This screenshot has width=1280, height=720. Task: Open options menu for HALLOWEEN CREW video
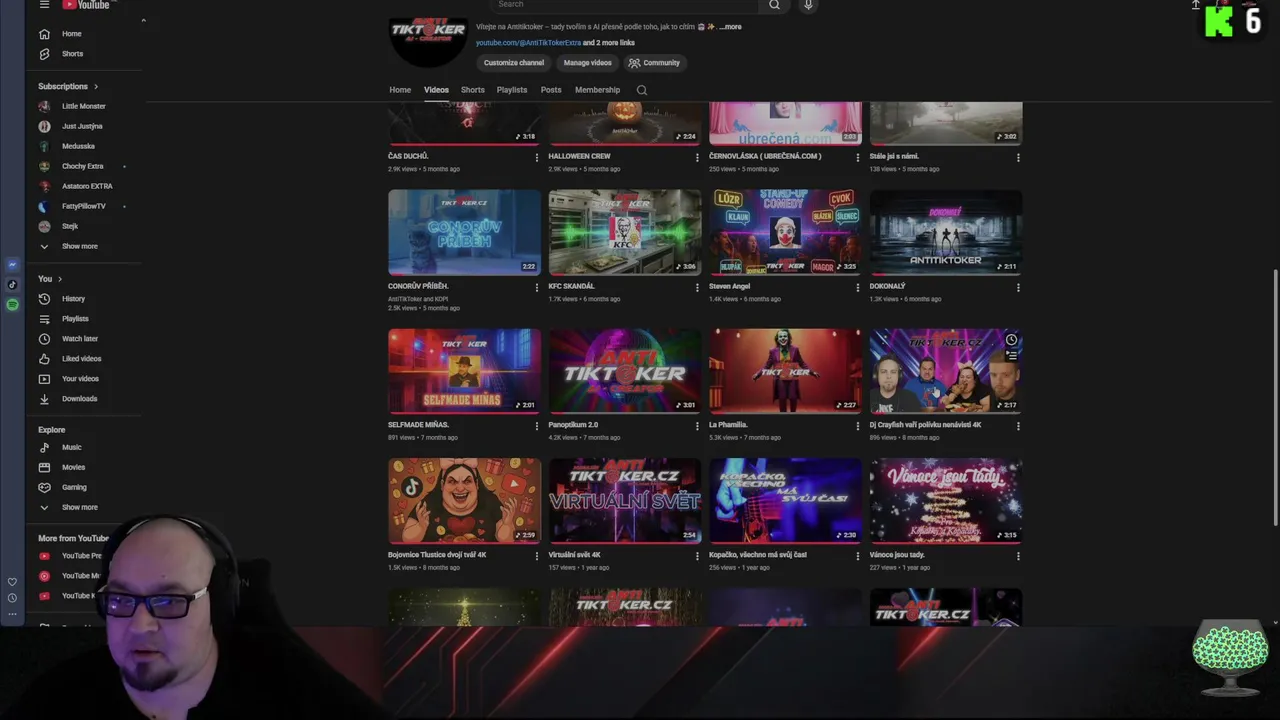[x=697, y=158]
